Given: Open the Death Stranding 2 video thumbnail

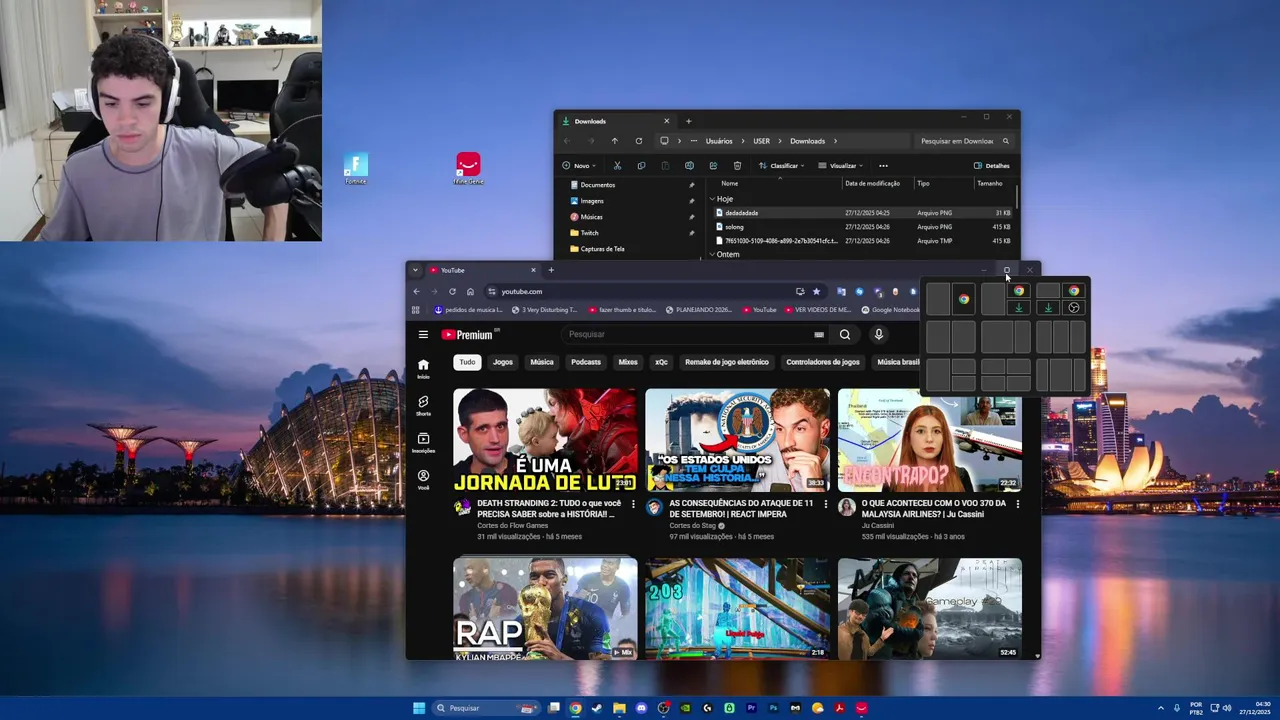Looking at the screenshot, I should coord(545,440).
